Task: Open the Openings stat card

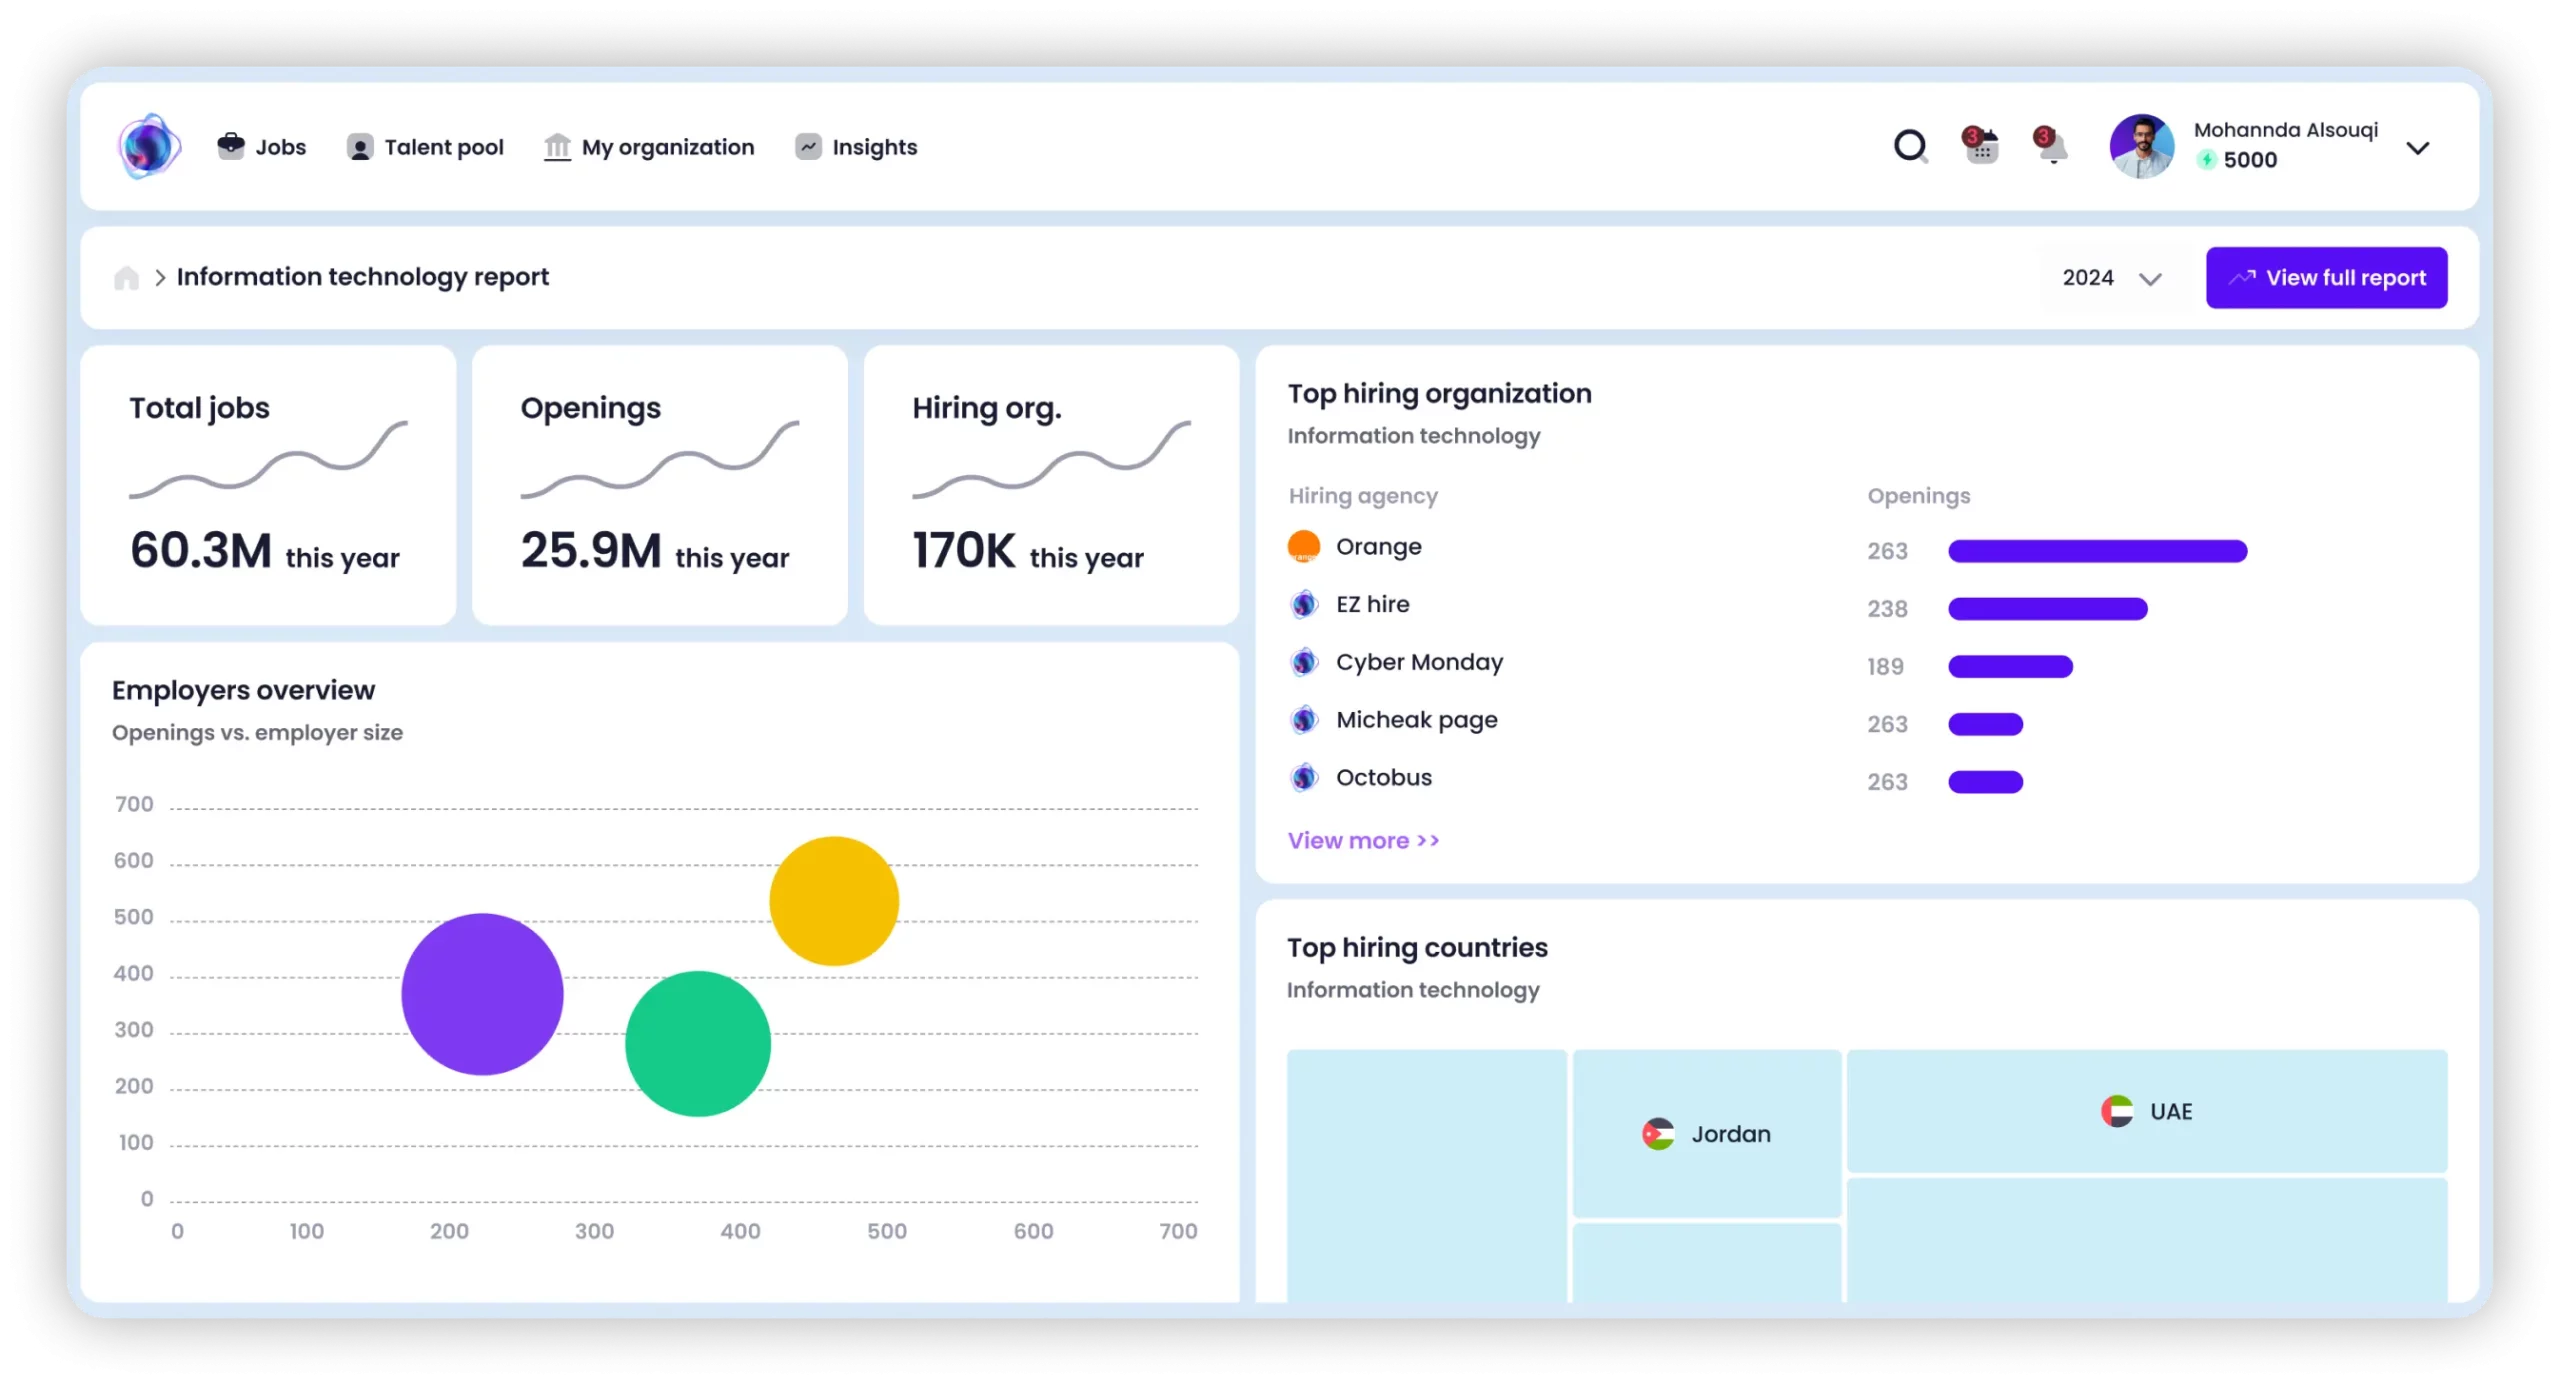Action: 659,485
